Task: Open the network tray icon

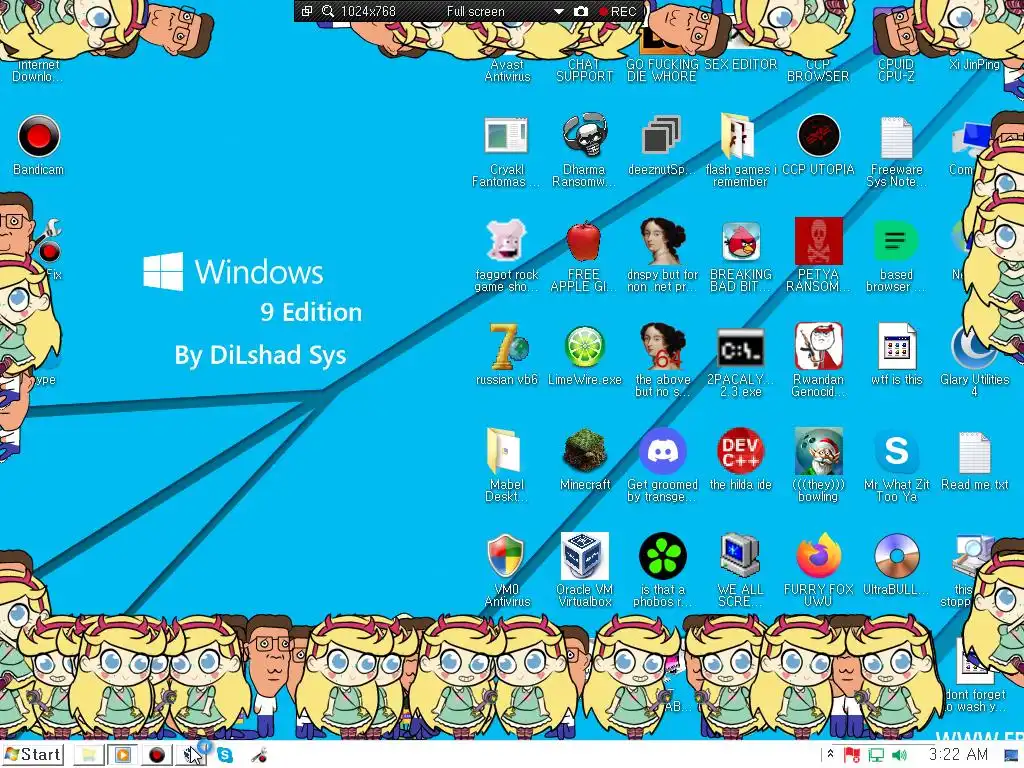Action: pos(876,755)
